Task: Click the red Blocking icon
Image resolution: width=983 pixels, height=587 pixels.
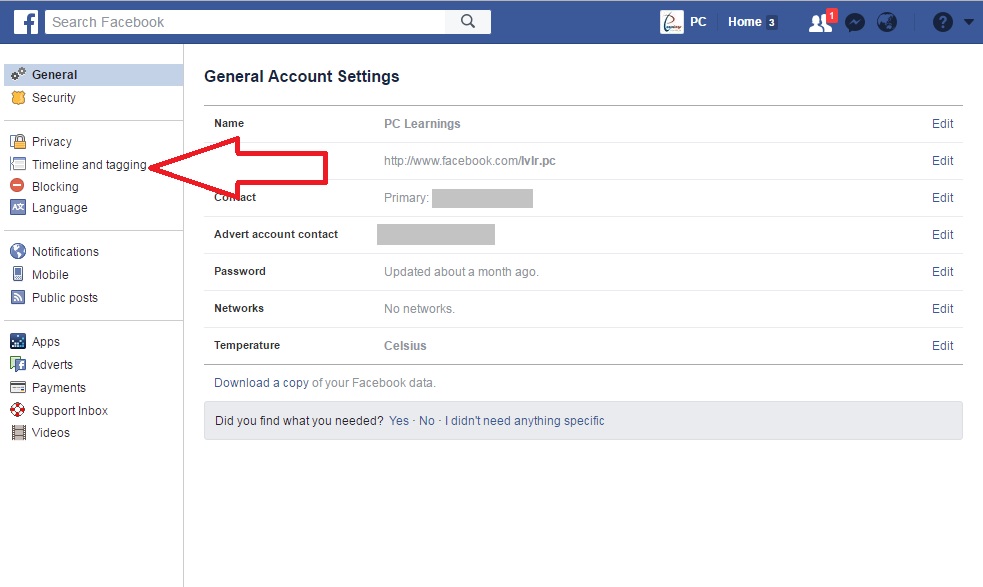Action: [x=18, y=186]
